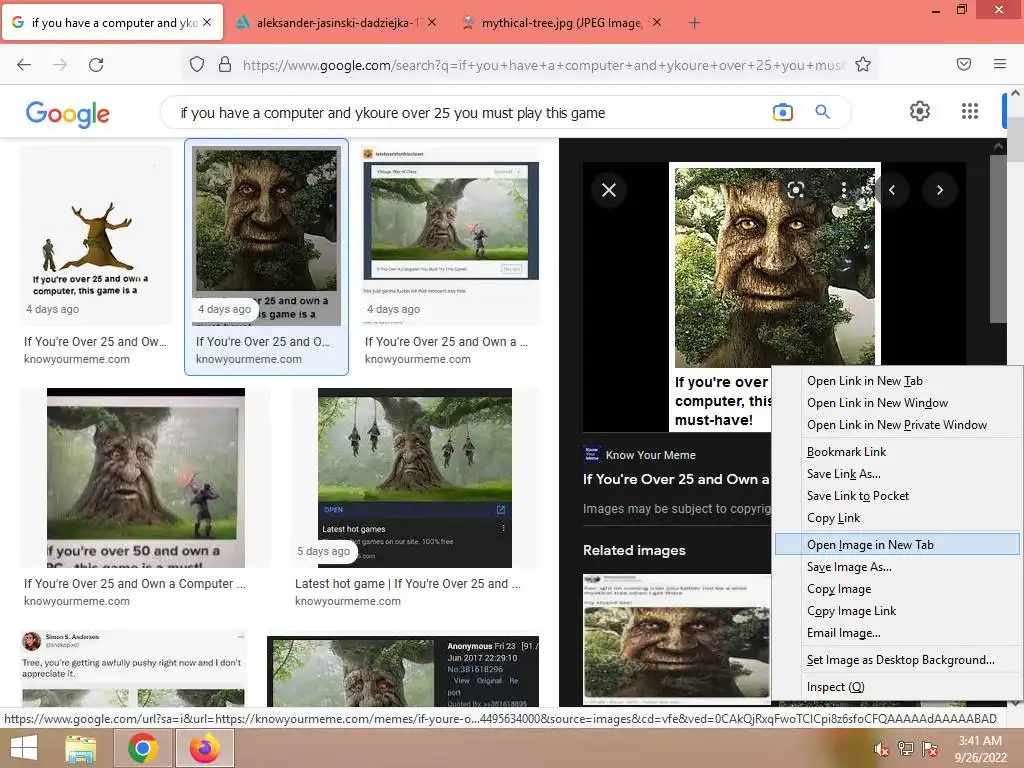Go back to the previous page
The image size is (1024, 768).
coord(24,65)
